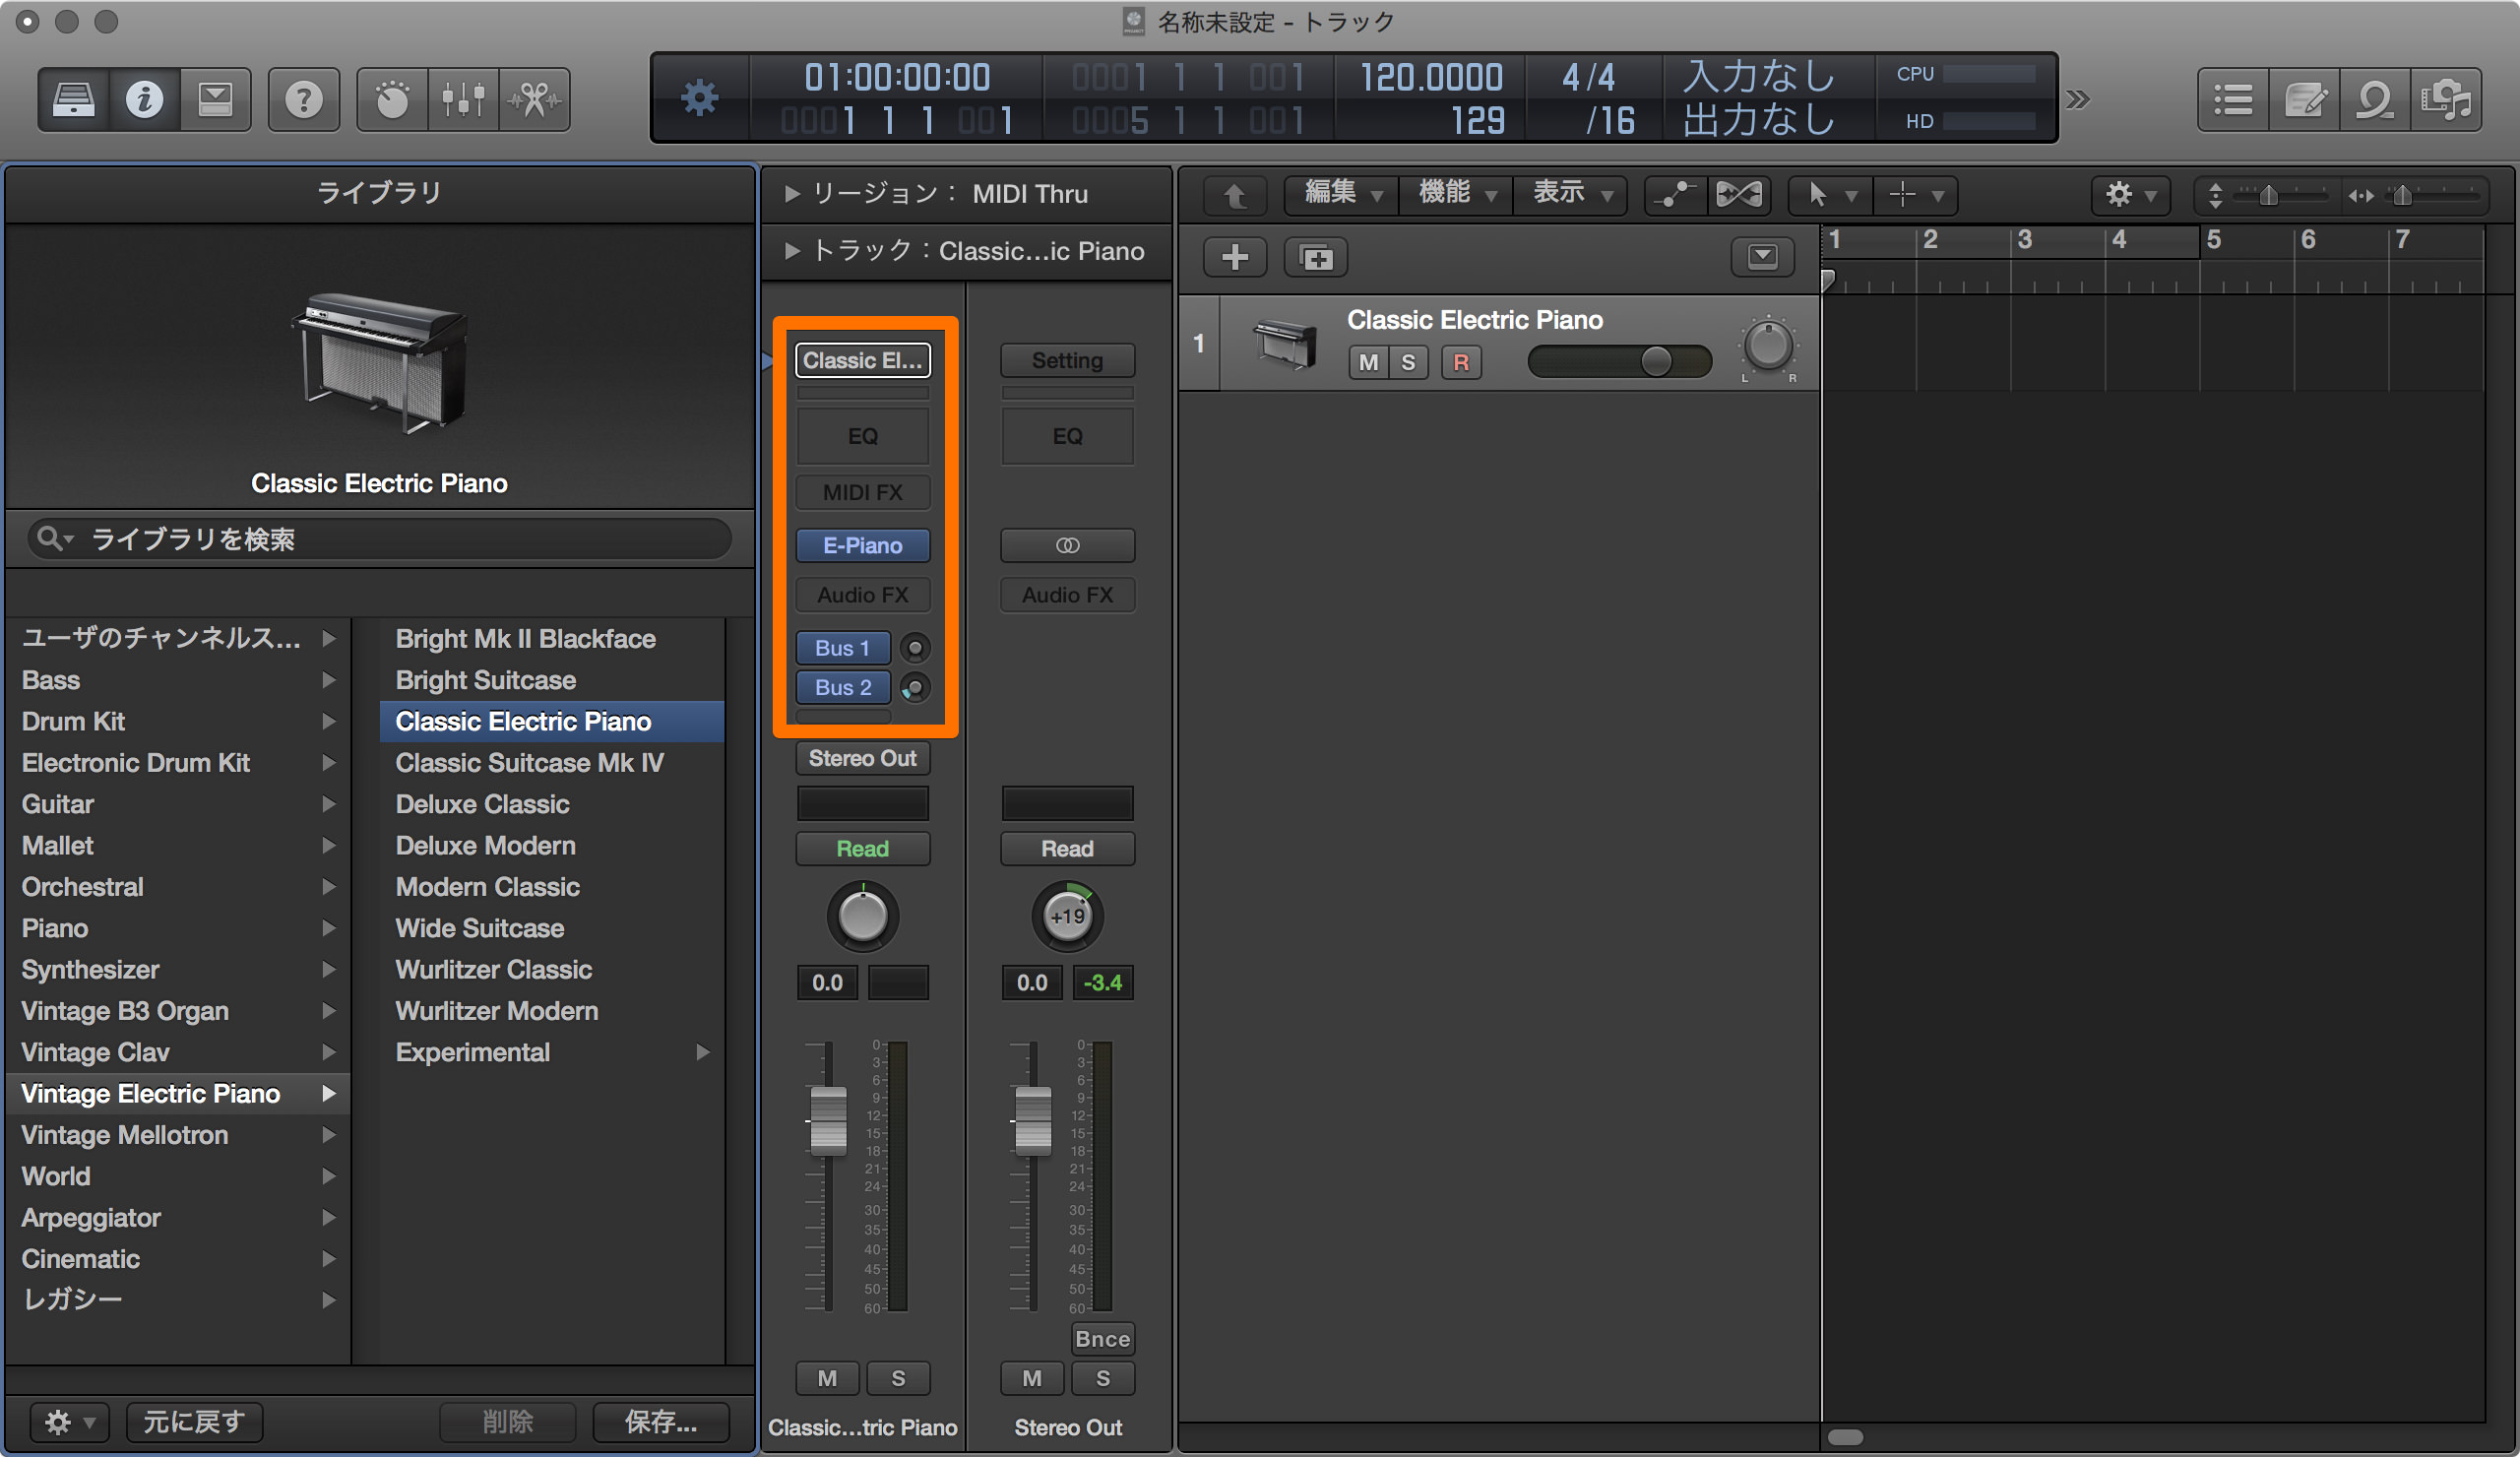The width and height of the screenshot is (2520, 1457).
Task: Click the Bus 1 send slot
Action: 843,647
